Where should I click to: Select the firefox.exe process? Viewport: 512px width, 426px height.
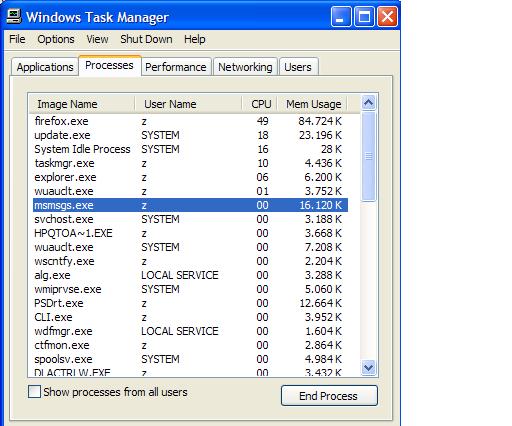190,121
